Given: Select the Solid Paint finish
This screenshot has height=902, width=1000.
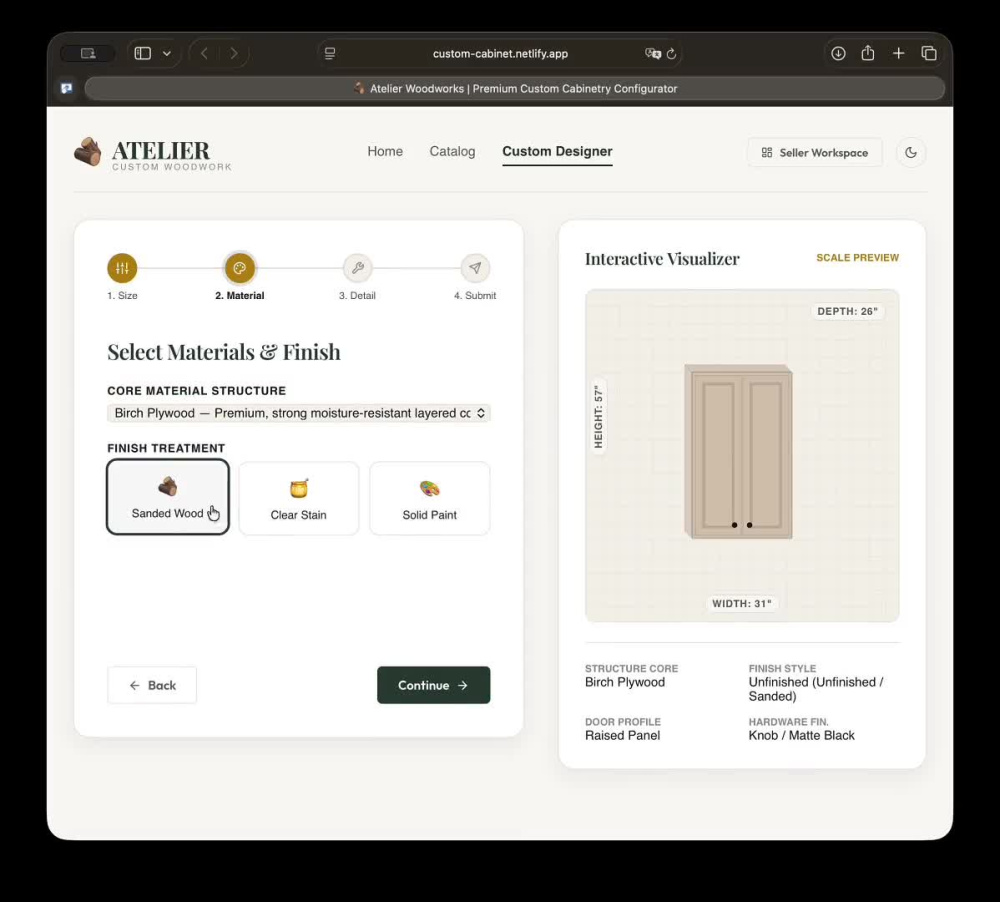Looking at the screenshot, I should point(429,498).
